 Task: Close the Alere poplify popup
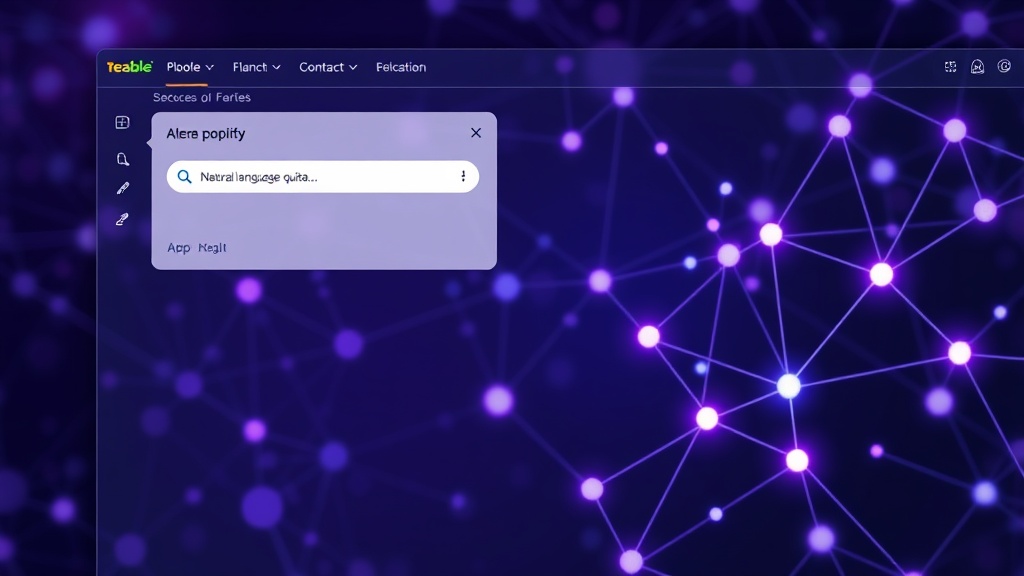[475, 133]
